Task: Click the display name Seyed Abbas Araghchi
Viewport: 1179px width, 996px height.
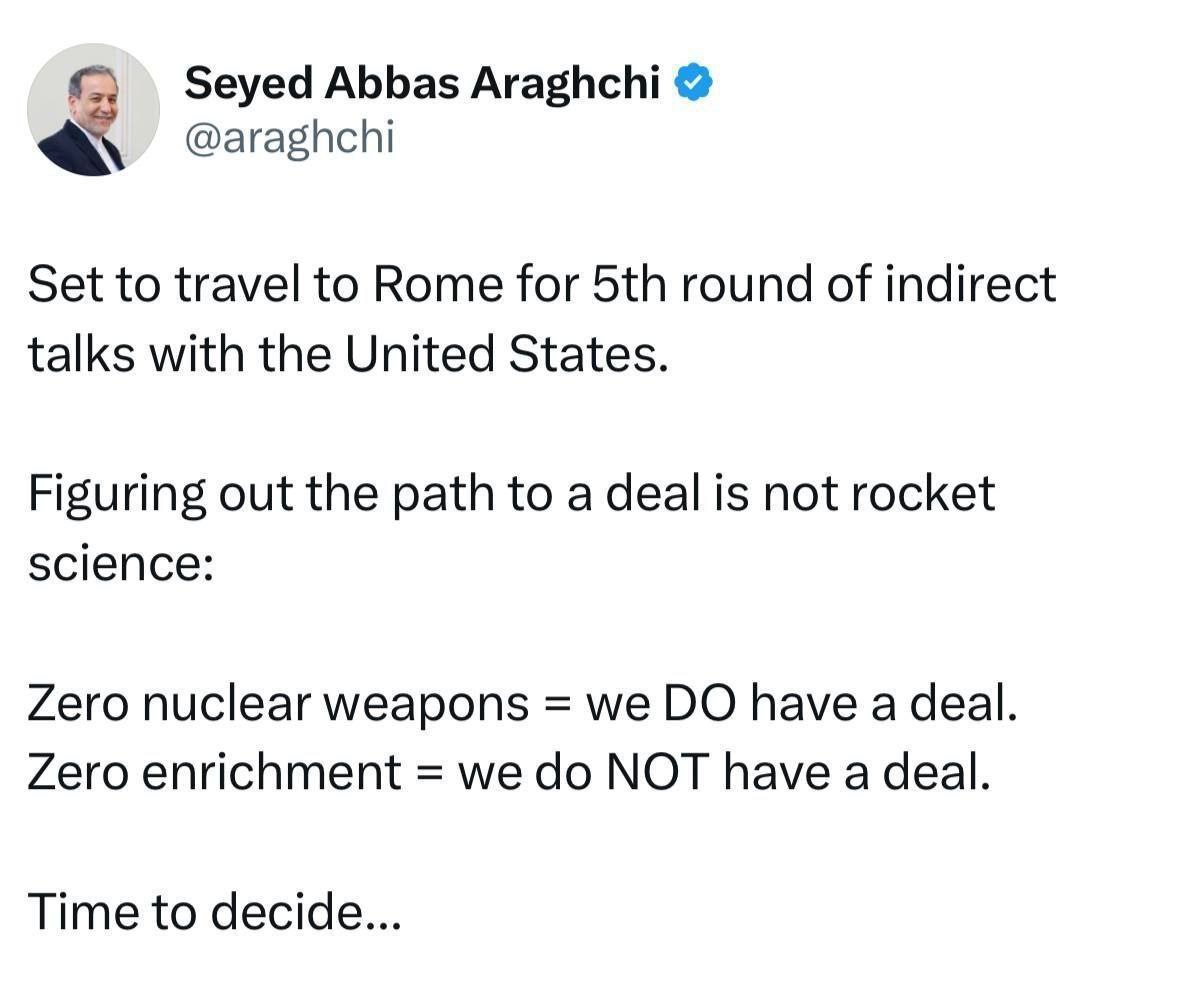Action: coord(422,85)
